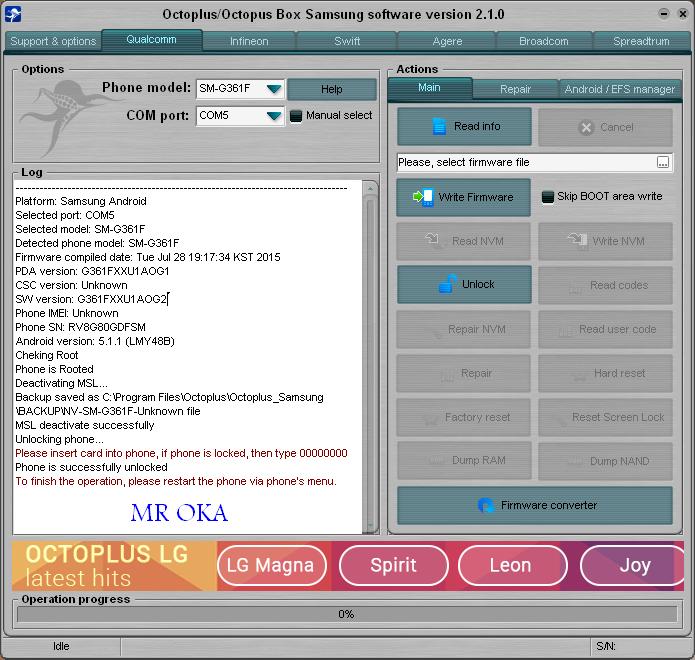This screenshot has width=695, height=660.
Task: Click the Read info document icon
Action: click(x=439, y=126)
